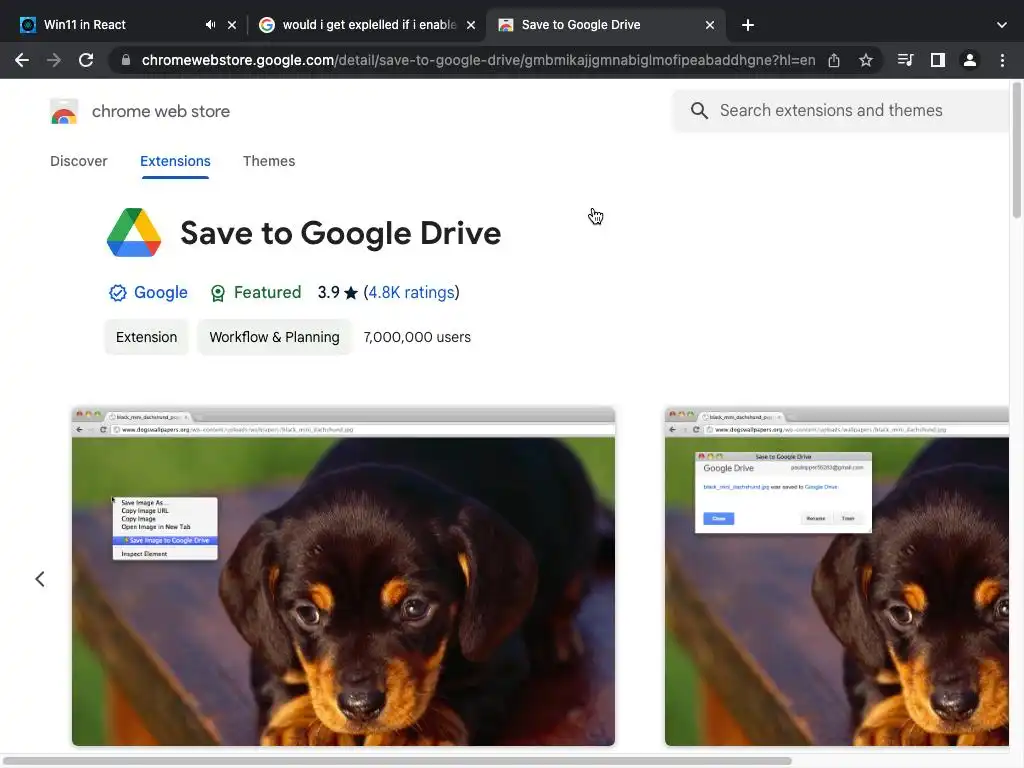Image resolution: width=1024 pixels, height=768 pixels.
Task: Reload the current page
Action: click(86, 60)
